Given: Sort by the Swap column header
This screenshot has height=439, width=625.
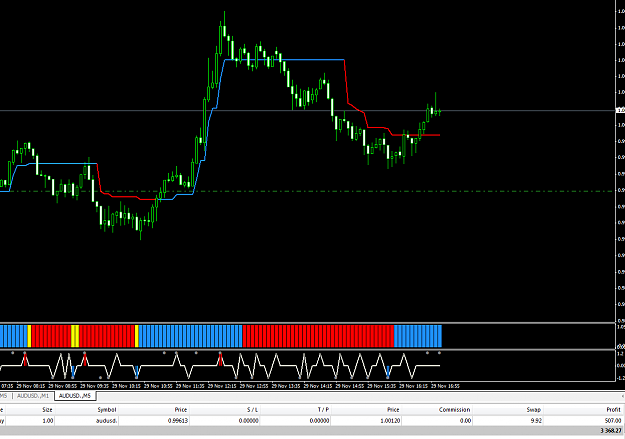Looking at the screenshot, I should click(x=533, y=410).
